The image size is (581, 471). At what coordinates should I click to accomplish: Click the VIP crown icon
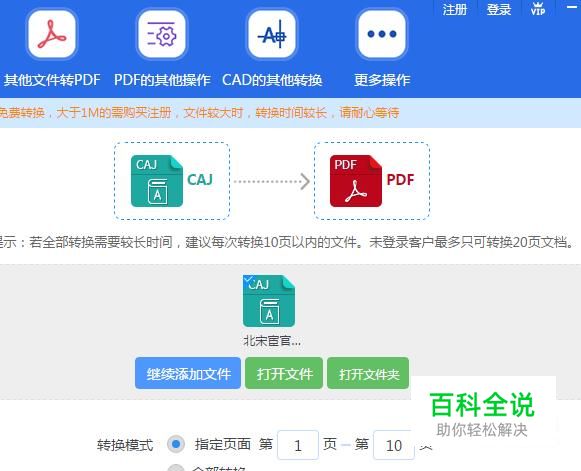pos(538,9)
